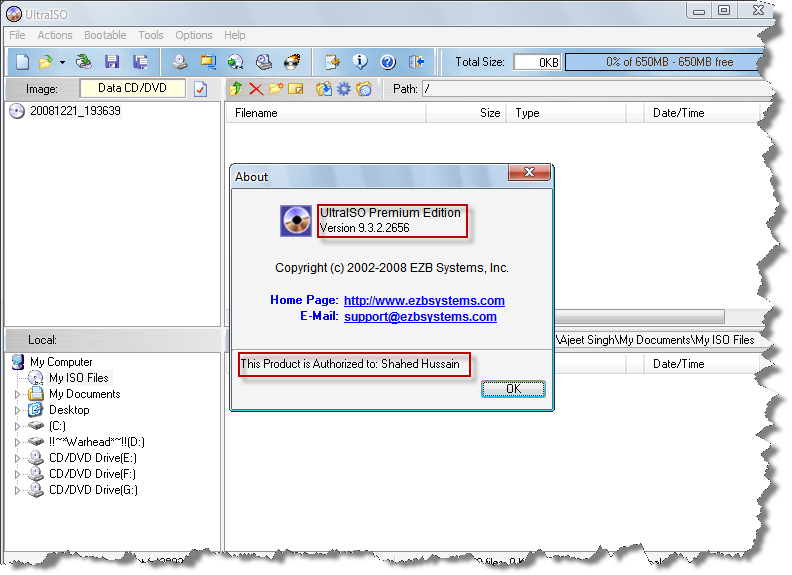Click the blue question-mark Help icon

(x=388, y=62)
